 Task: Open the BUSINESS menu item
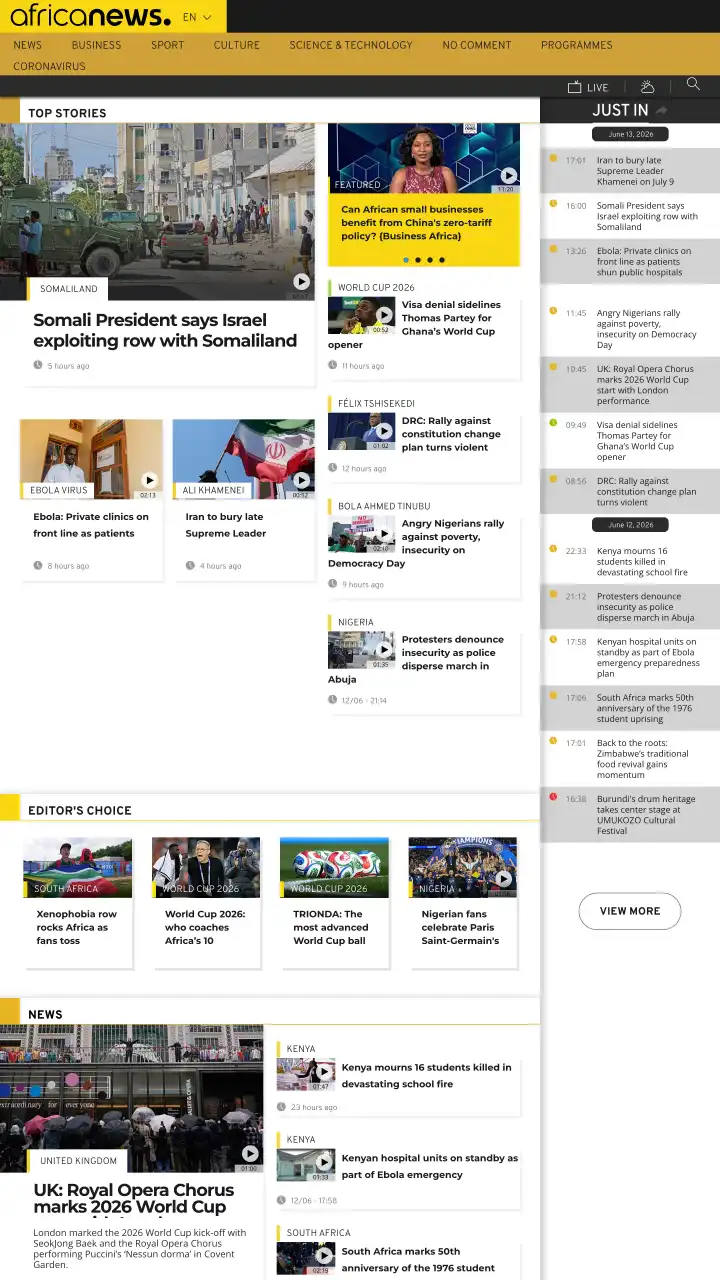click(x=96, y=45)
